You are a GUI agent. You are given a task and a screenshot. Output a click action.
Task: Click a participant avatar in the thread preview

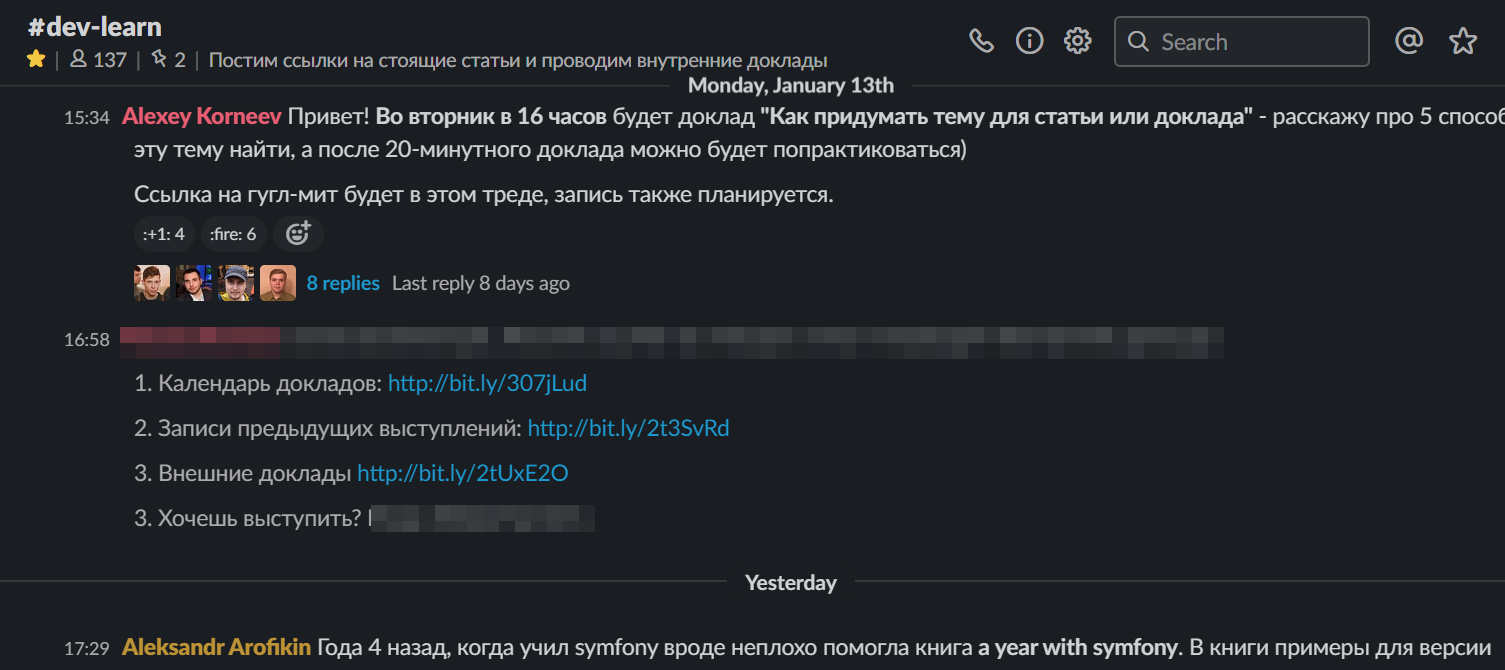[x=152, y=283]
